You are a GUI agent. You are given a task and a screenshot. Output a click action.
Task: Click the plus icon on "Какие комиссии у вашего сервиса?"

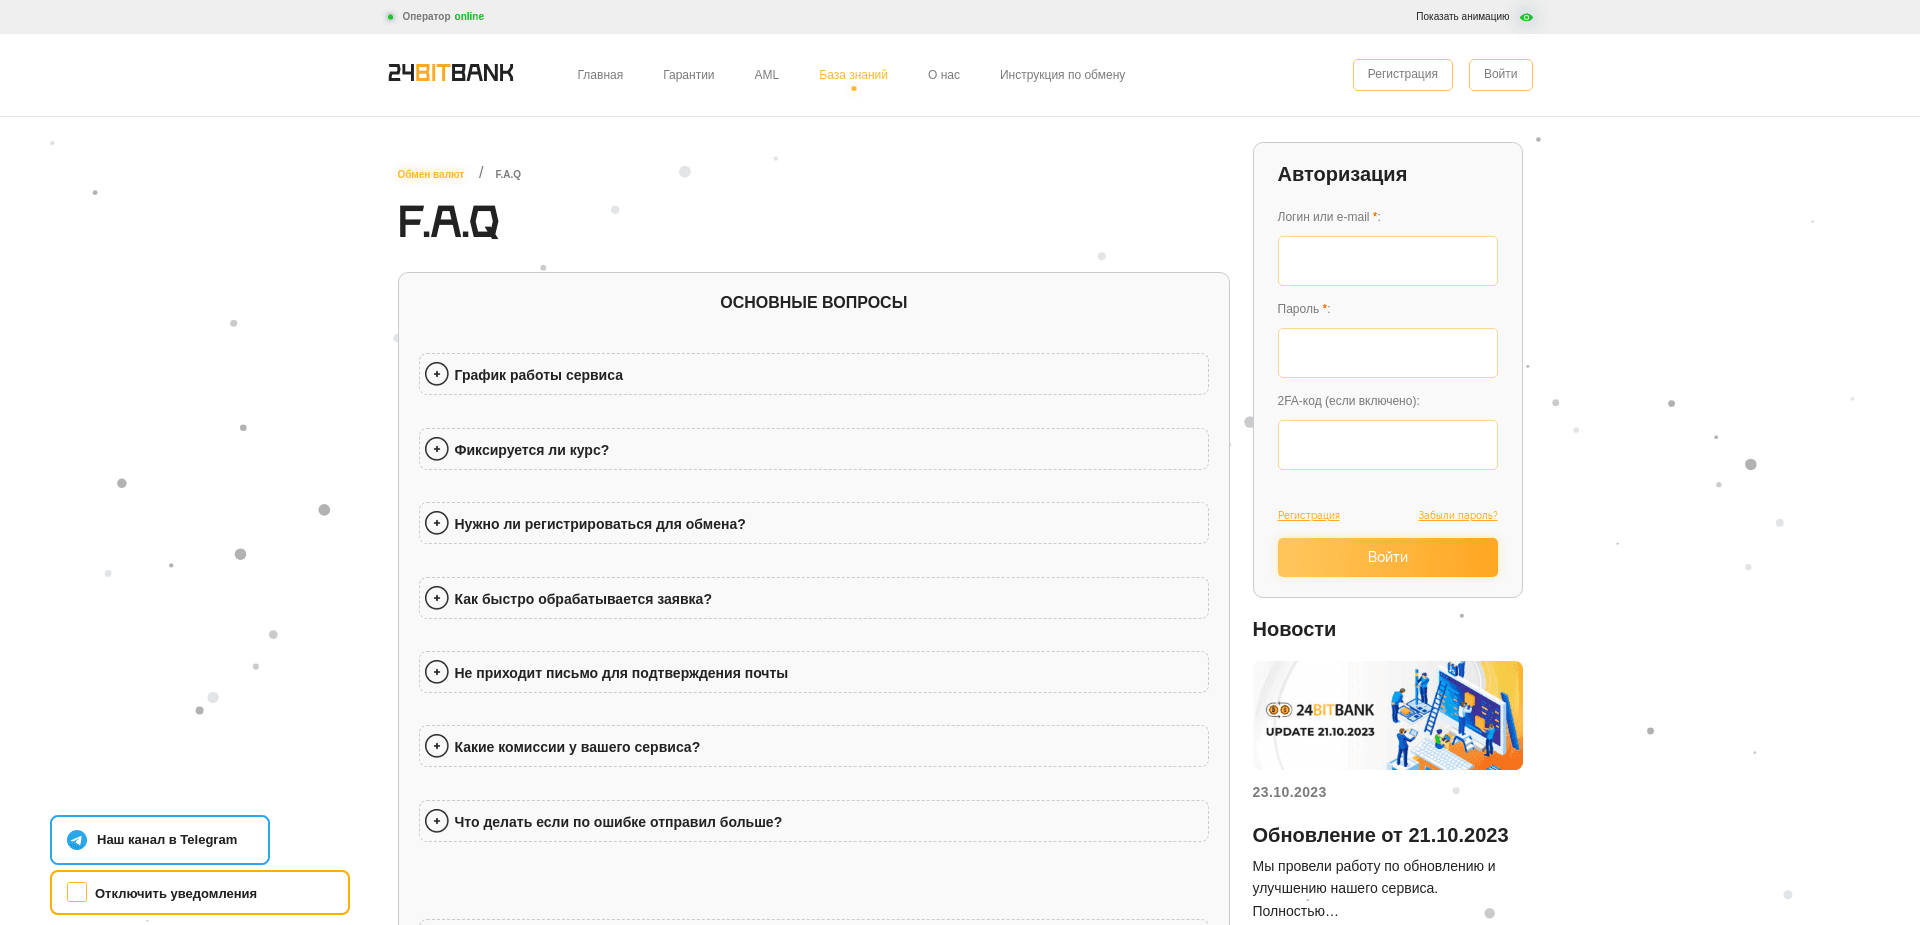436,745
